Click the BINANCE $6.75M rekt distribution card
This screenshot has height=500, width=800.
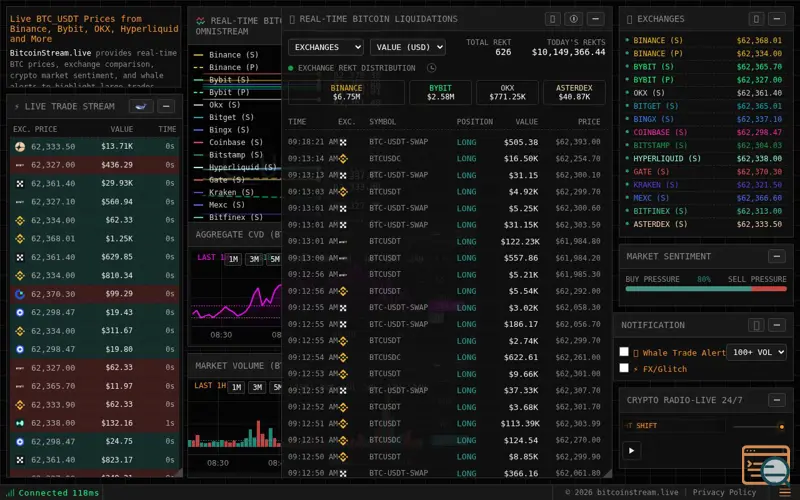point(346,92)
